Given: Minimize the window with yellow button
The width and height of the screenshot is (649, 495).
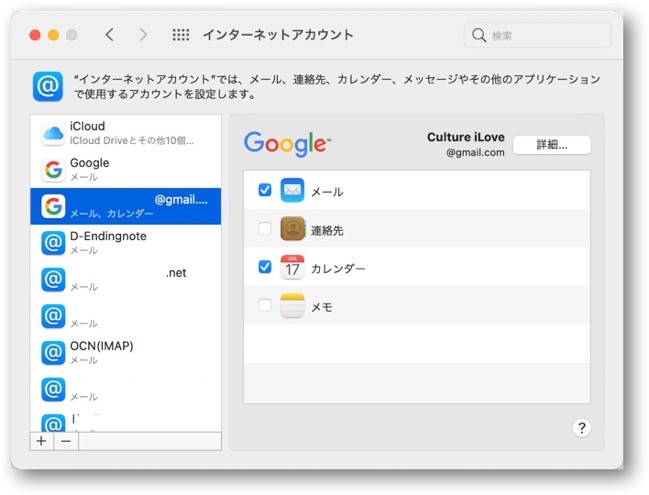Looking at the screenshot, I should (x=53, y=35).
